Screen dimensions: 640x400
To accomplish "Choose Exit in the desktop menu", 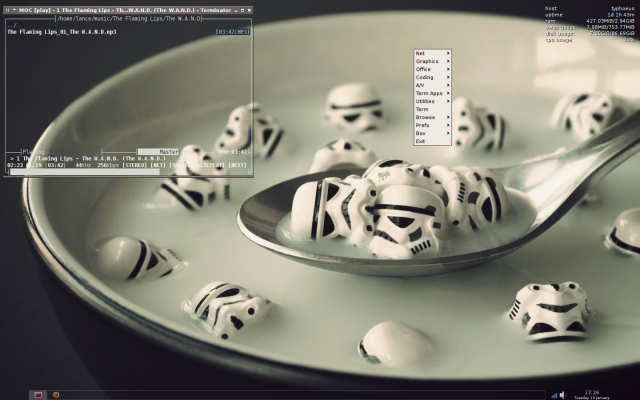I will tap(432, 141).
